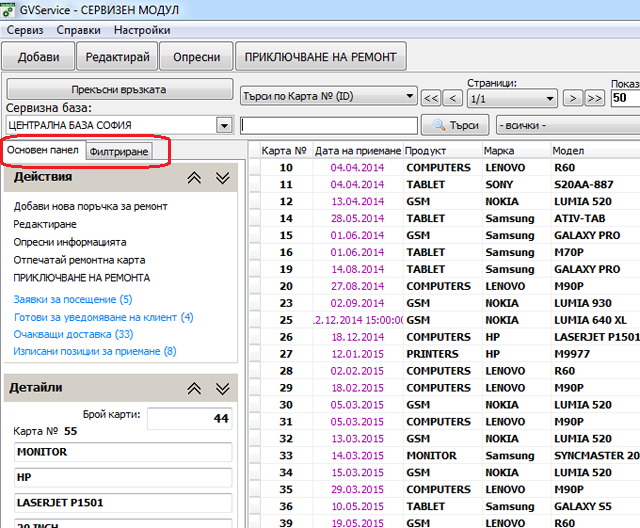Click ПРИКЛЮЧВАНЕ НА РЕМОНТА action in the panel
The height and width of the screenshot is (528, 640).
coord(82,278)
